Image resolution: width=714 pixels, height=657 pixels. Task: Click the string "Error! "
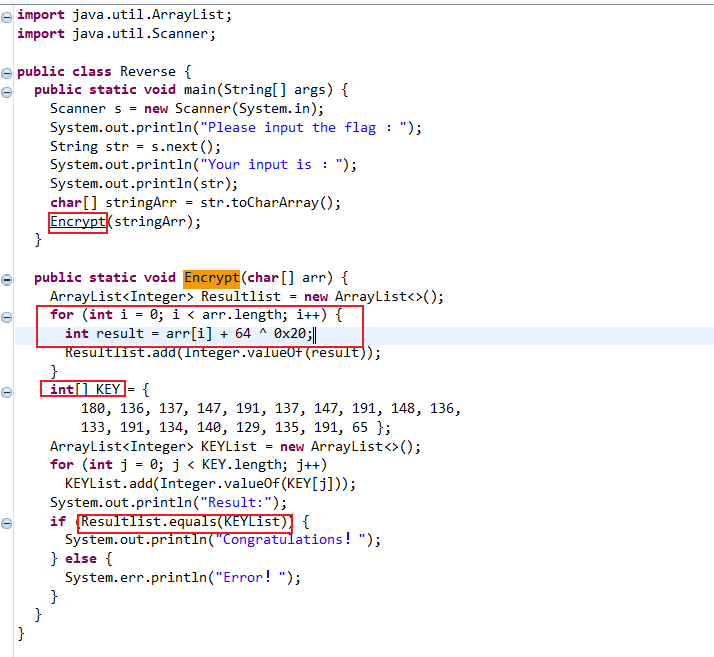pos(250,578)
